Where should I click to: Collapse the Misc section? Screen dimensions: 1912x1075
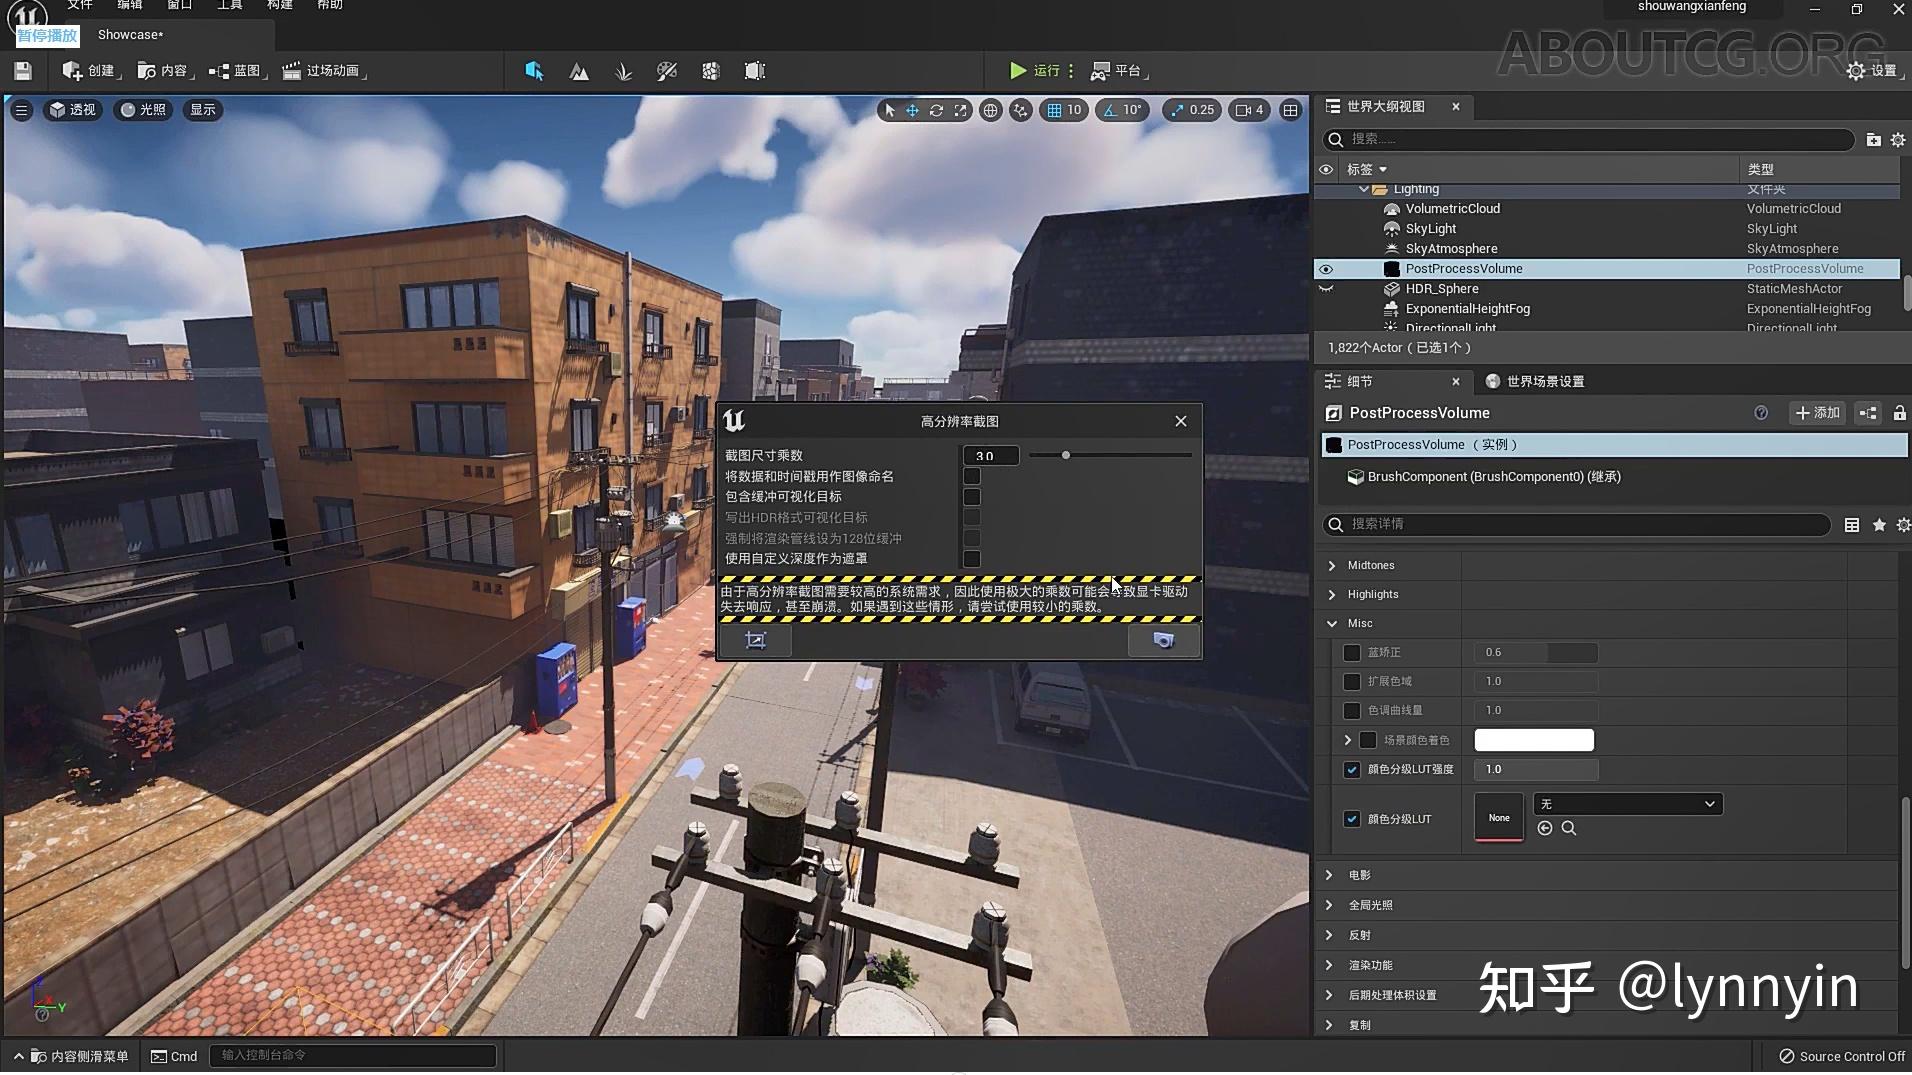[1332, 623]
